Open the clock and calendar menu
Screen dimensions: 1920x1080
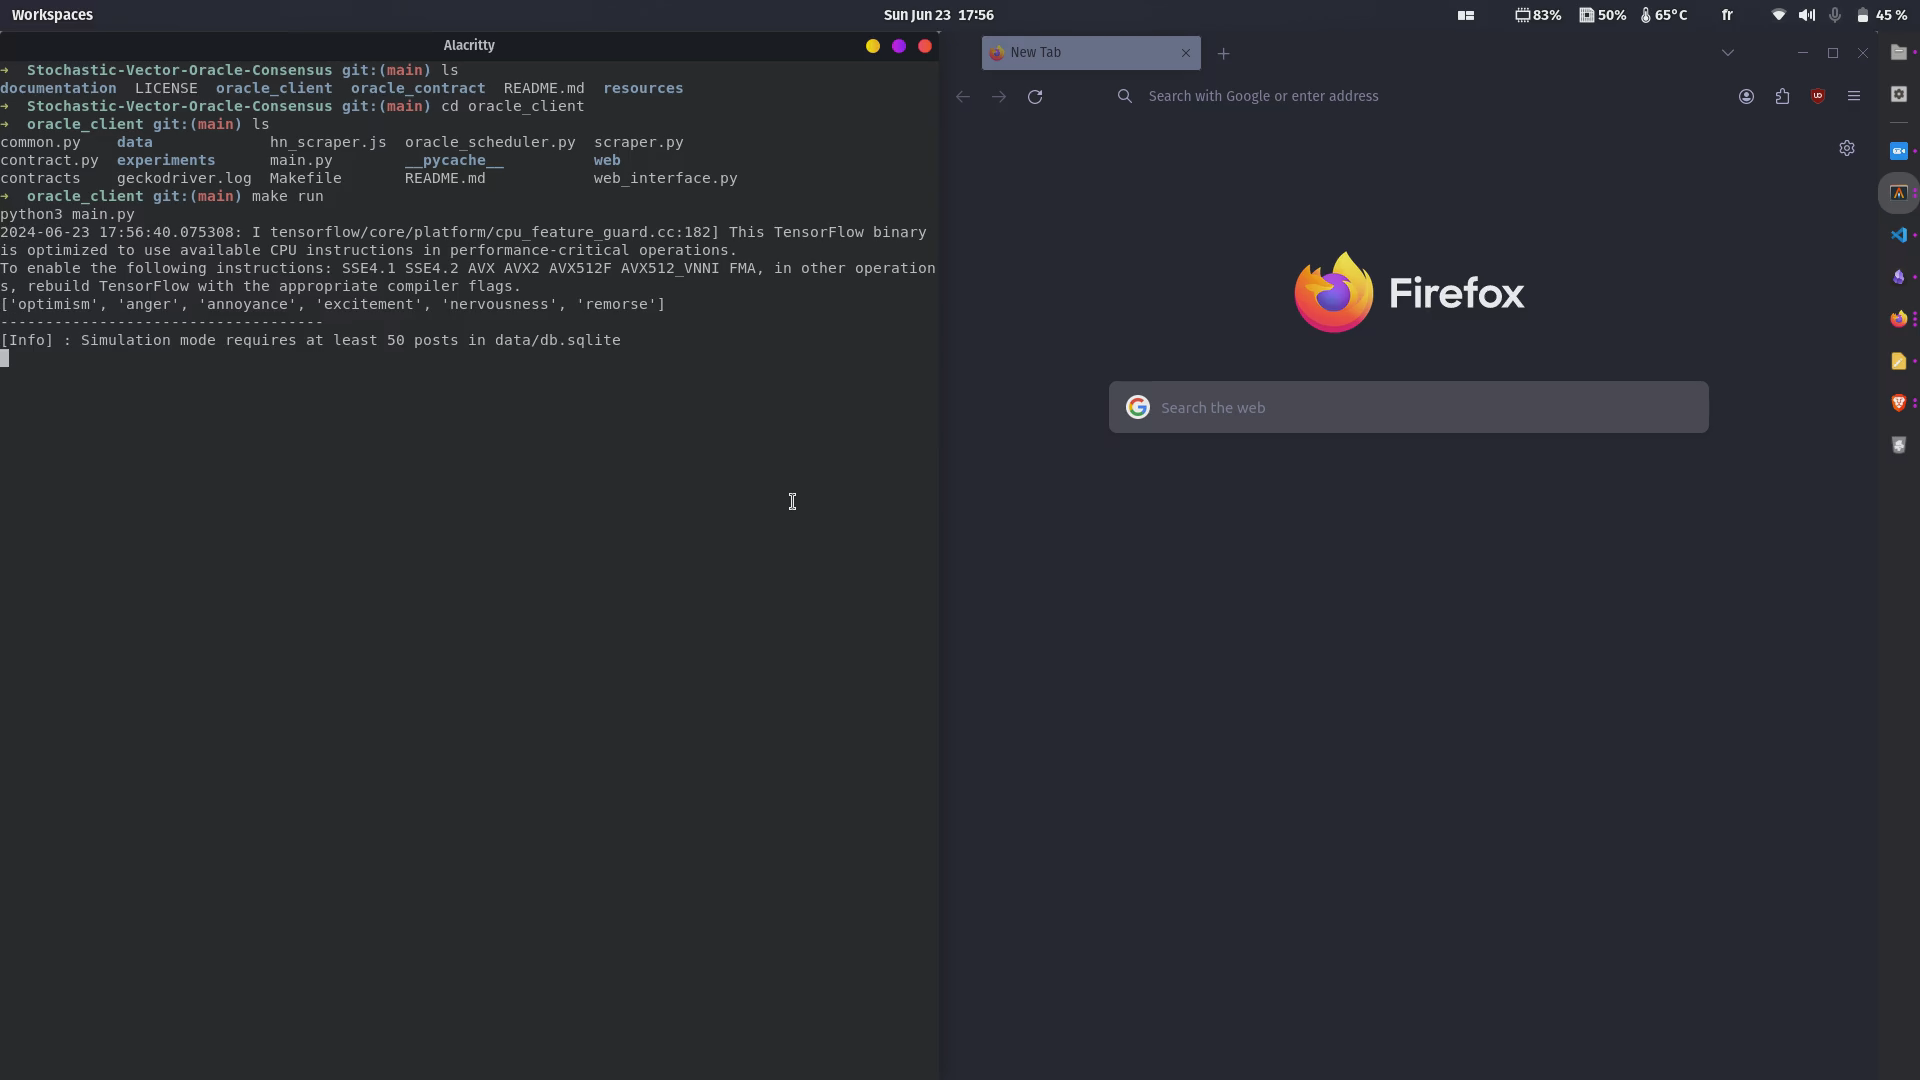click(938, 15)
